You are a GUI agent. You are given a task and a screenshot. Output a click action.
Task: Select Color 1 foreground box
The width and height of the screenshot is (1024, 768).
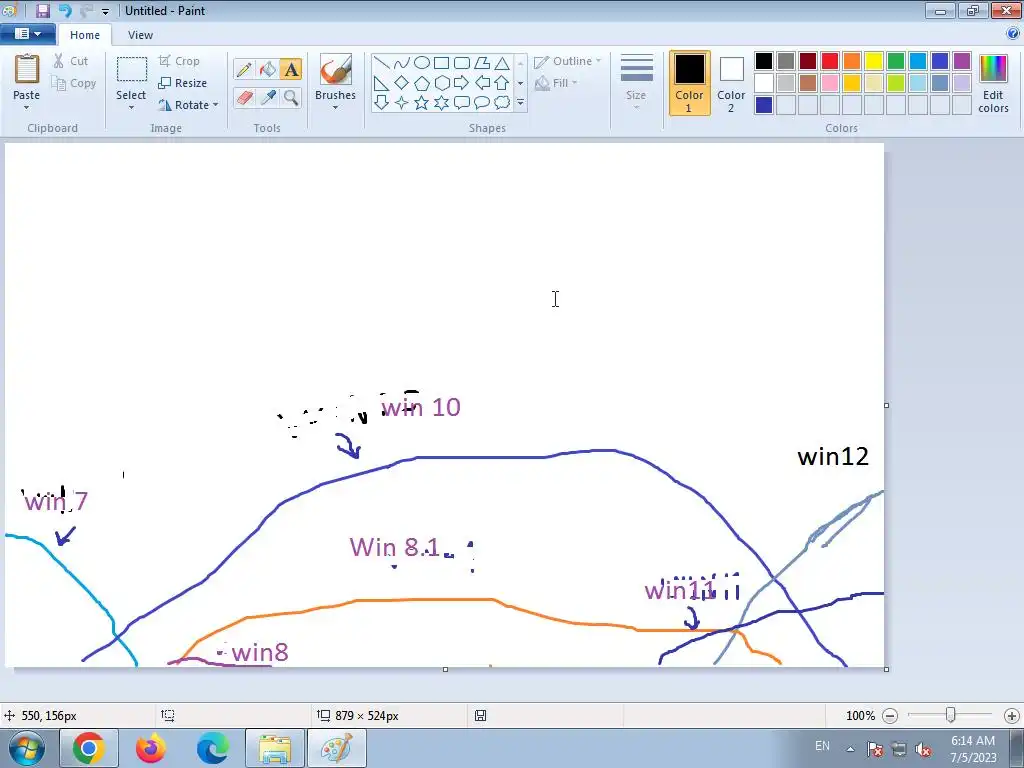pyautogui.click(x=689, y=84)
